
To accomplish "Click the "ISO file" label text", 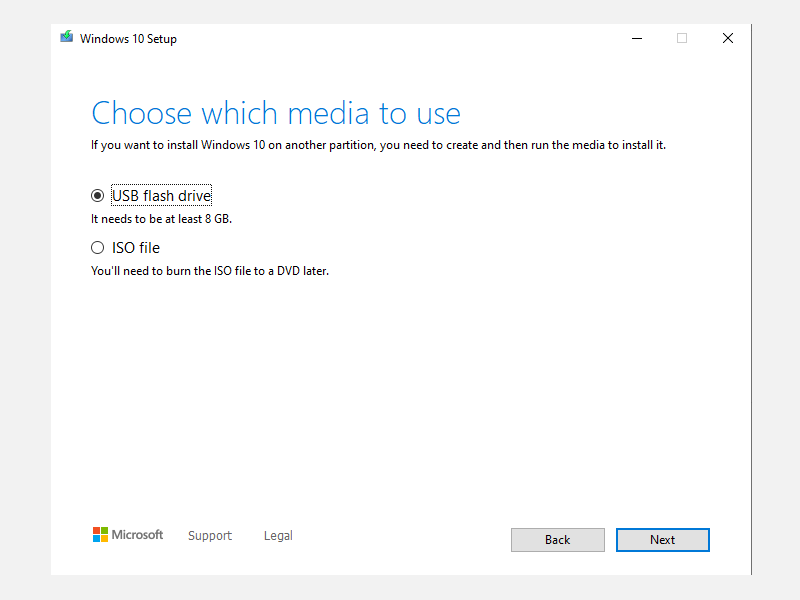I will point(136,248).
